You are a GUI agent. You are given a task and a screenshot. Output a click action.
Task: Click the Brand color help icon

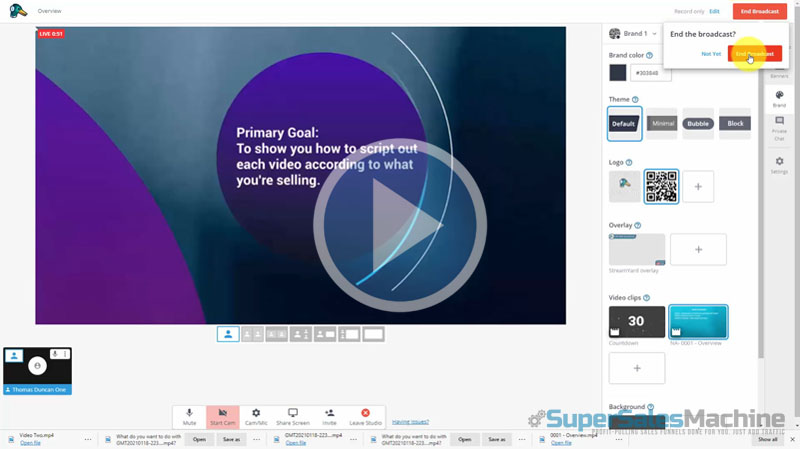point(650,56)
